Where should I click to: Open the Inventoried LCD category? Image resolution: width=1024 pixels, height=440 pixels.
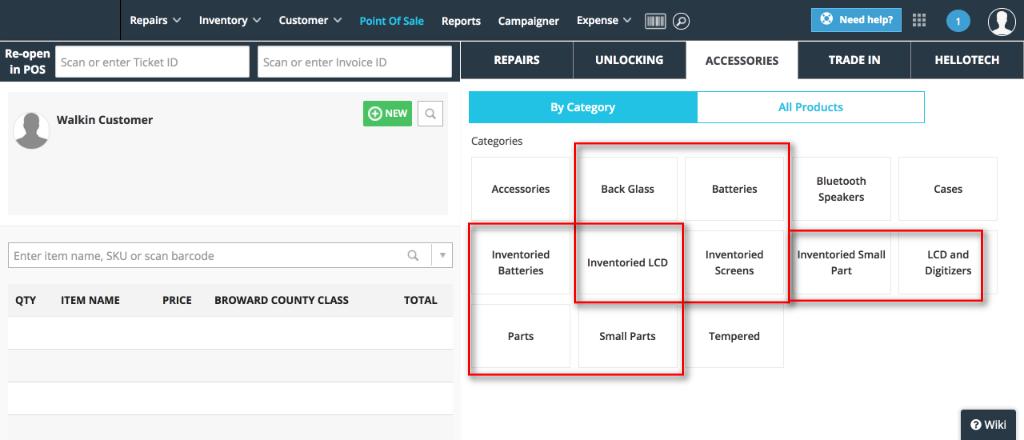628,262
